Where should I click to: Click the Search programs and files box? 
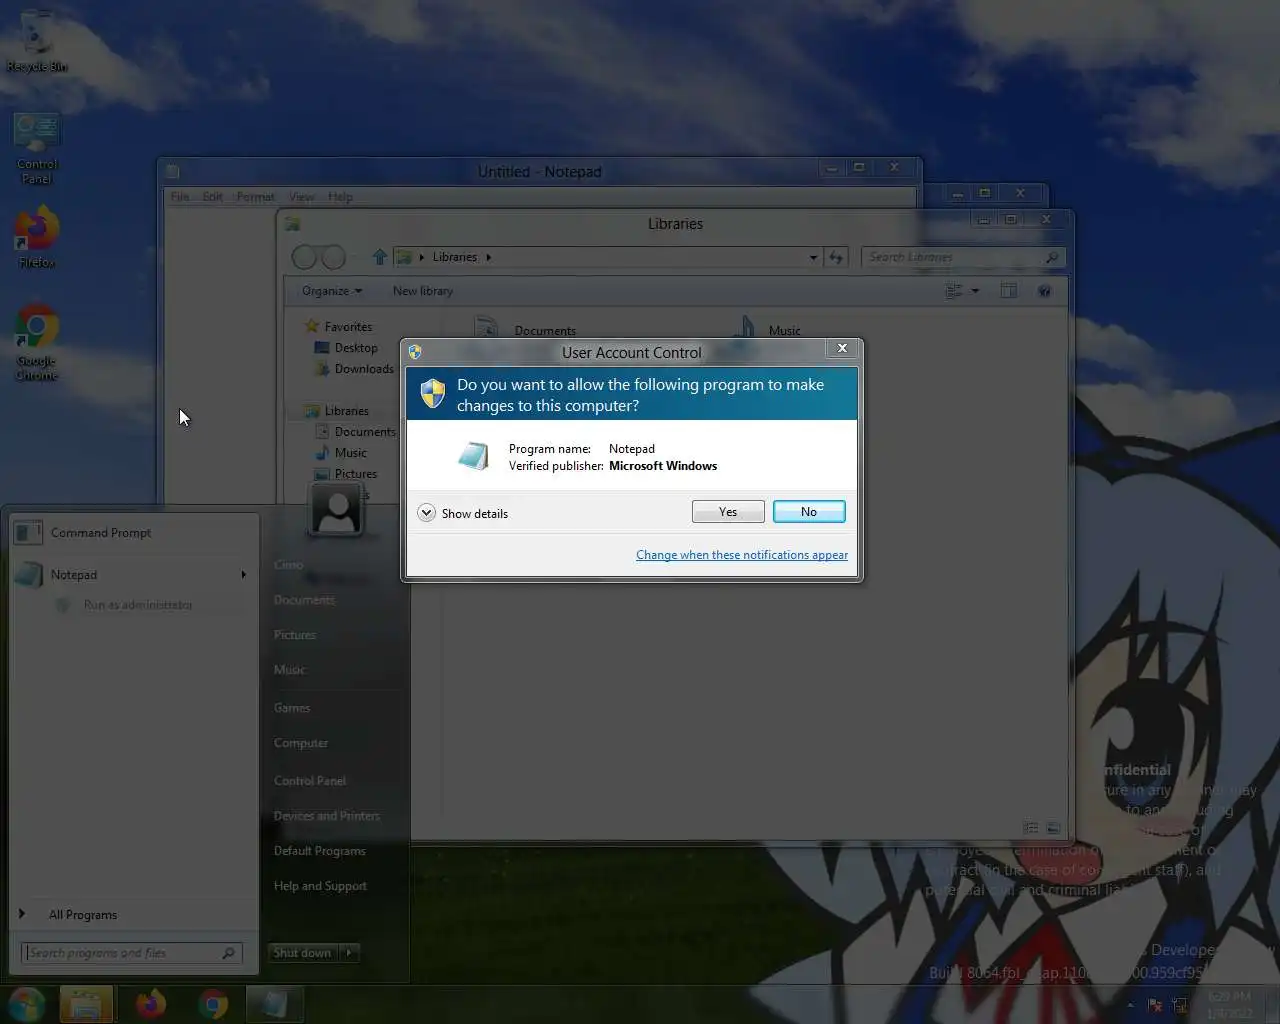(131, 953)
